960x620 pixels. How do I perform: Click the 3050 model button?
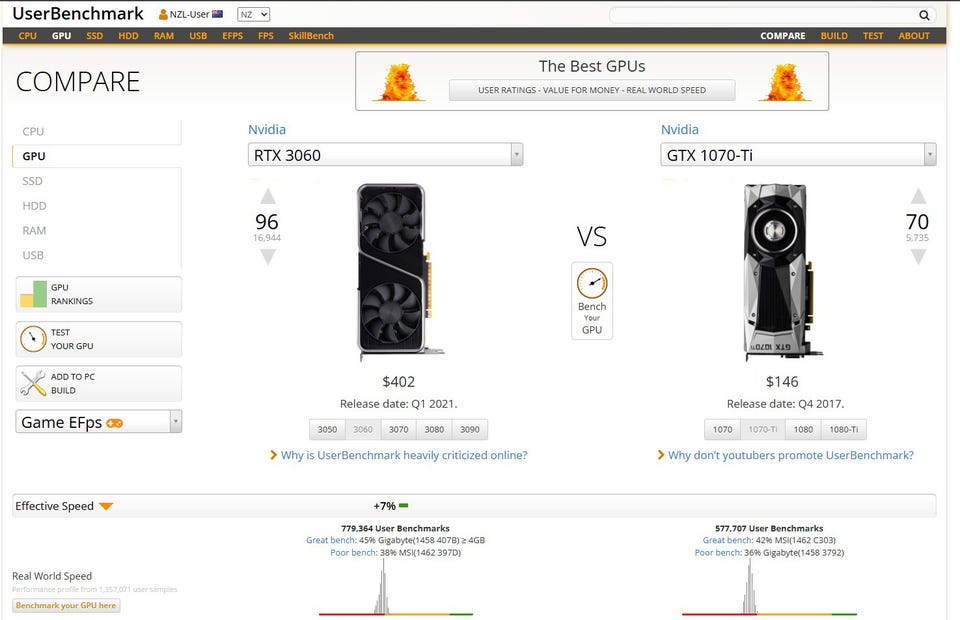click(327, 430)
